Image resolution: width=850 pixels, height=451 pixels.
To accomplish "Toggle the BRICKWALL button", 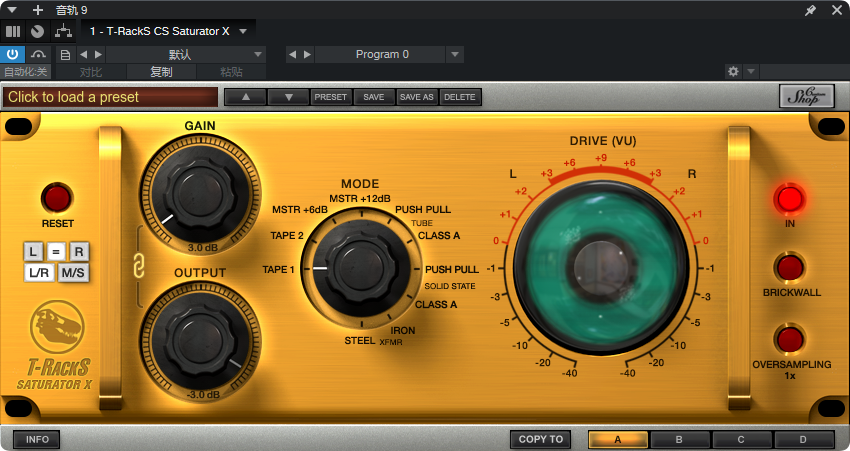I will point(790,268).
